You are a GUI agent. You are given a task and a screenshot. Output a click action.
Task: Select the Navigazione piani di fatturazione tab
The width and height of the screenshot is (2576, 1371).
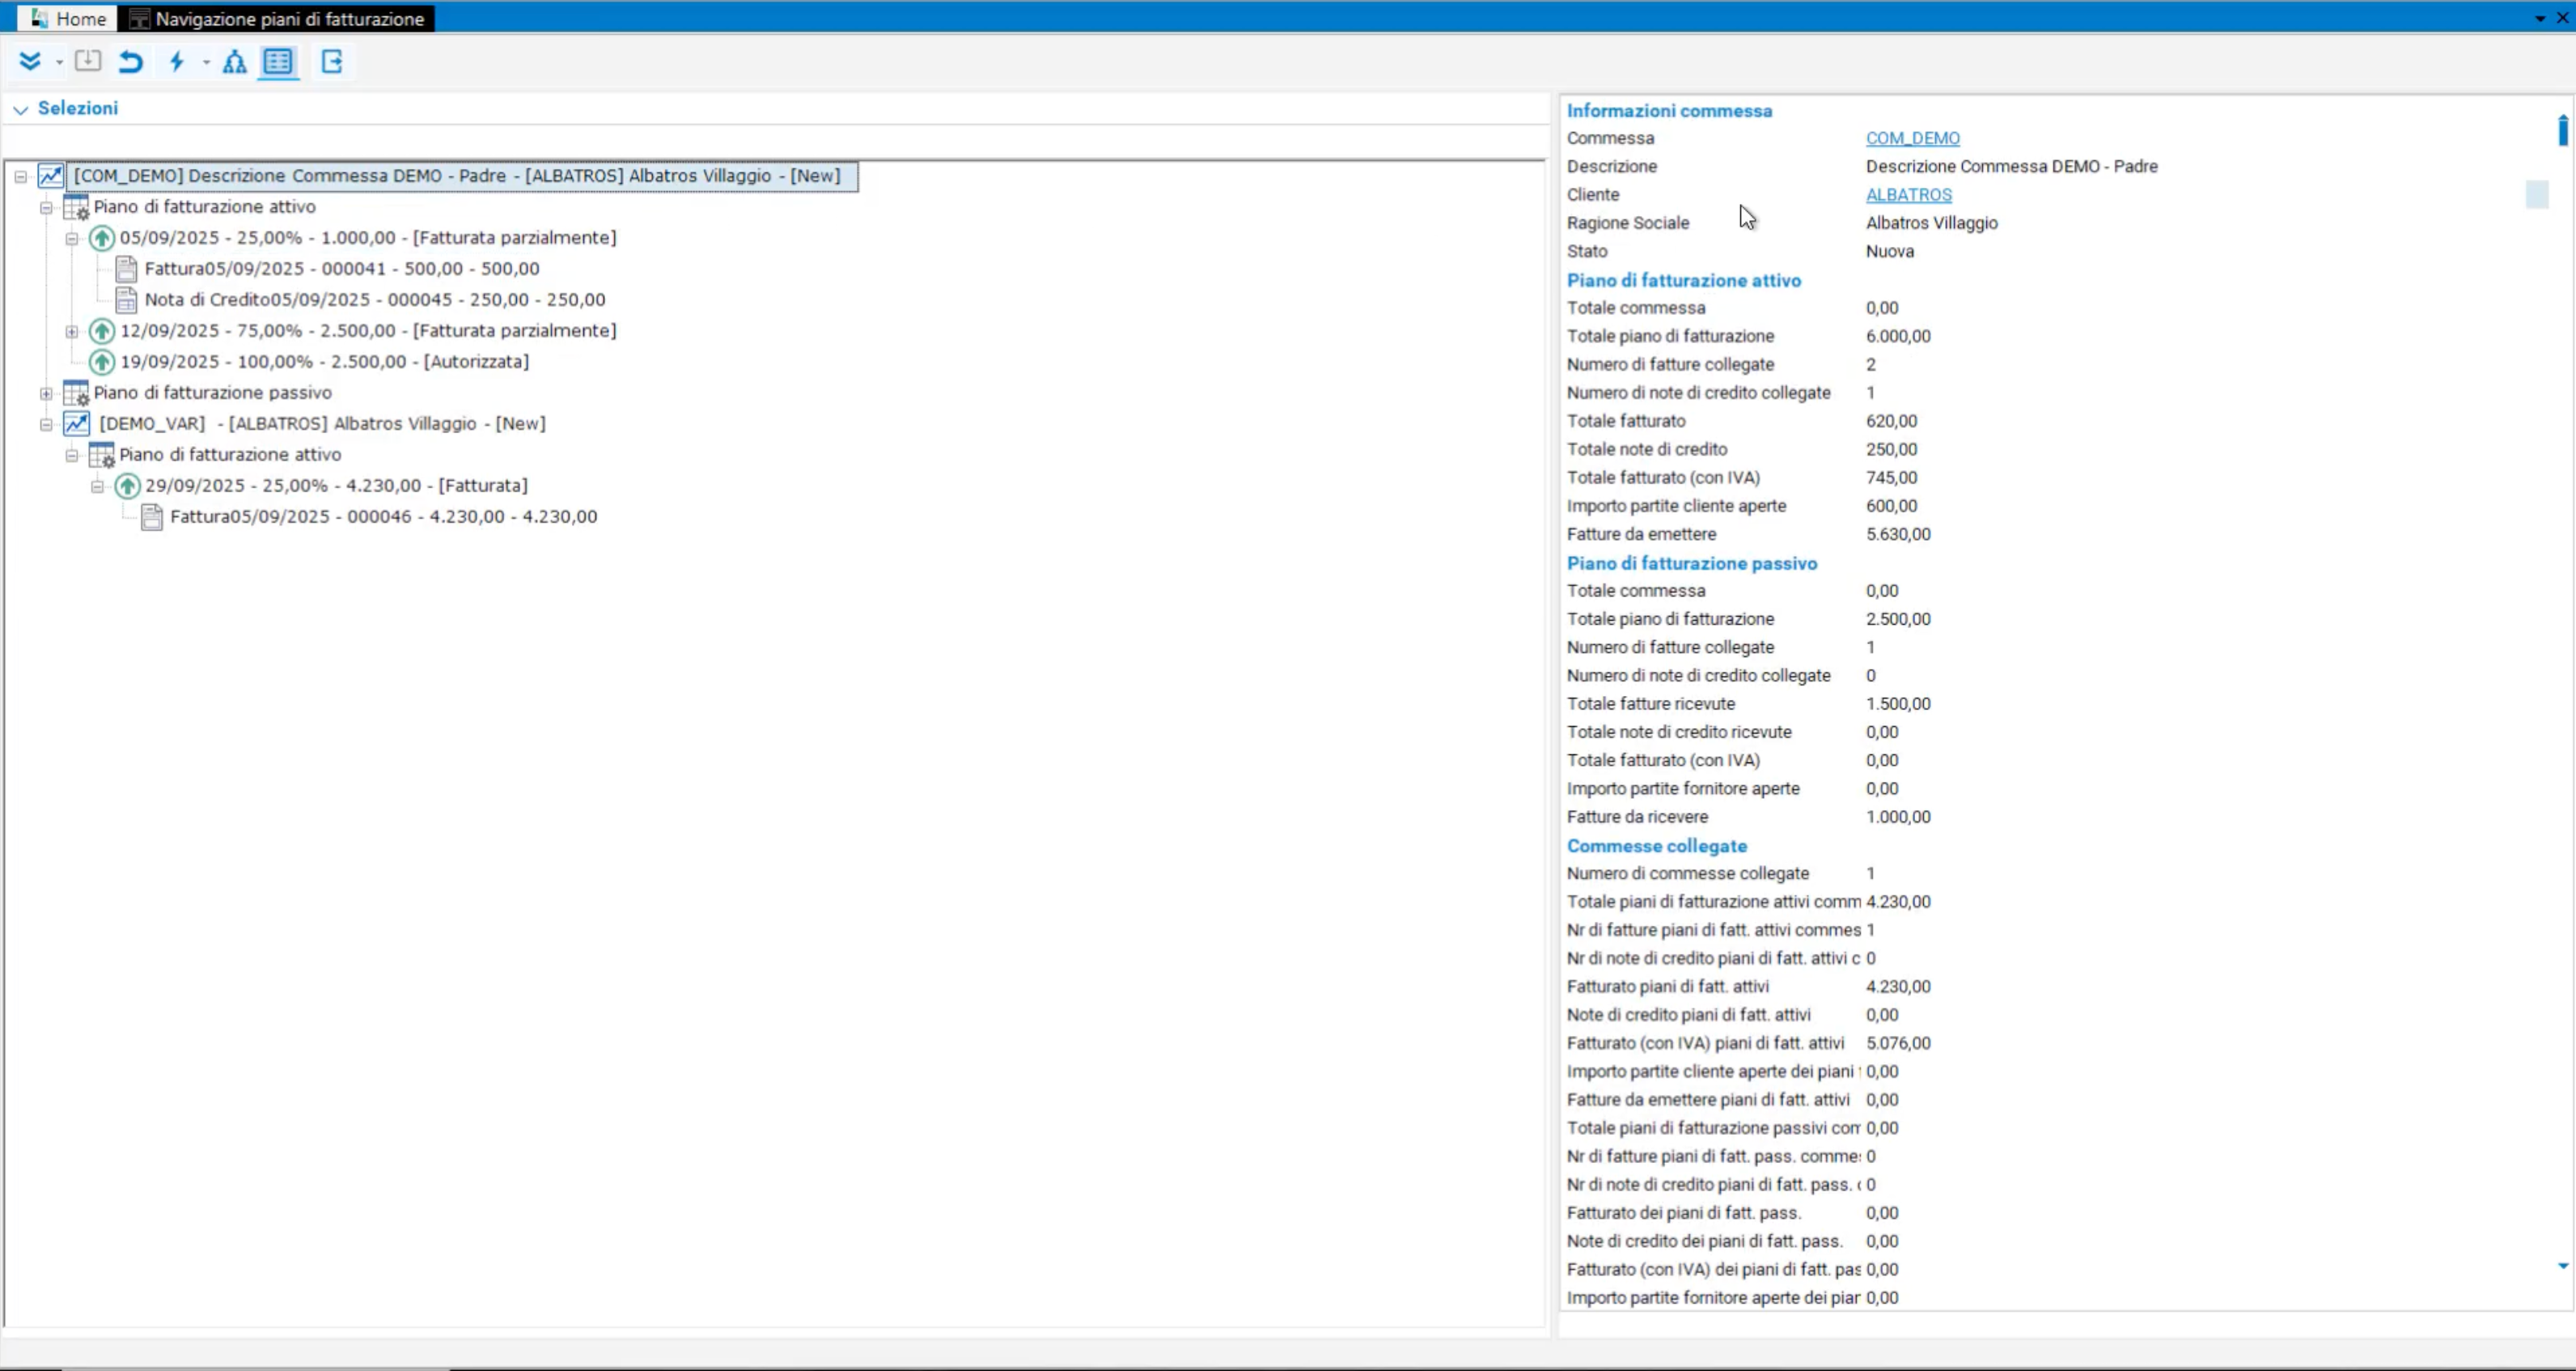(277, 19)
